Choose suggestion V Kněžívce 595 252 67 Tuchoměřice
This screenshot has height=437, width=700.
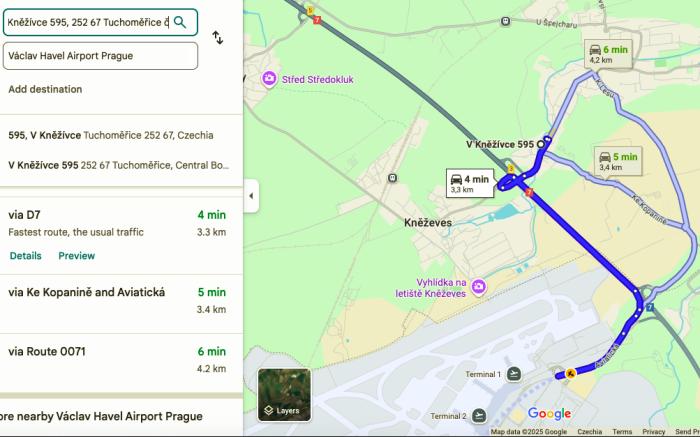(x=121, y=165)
